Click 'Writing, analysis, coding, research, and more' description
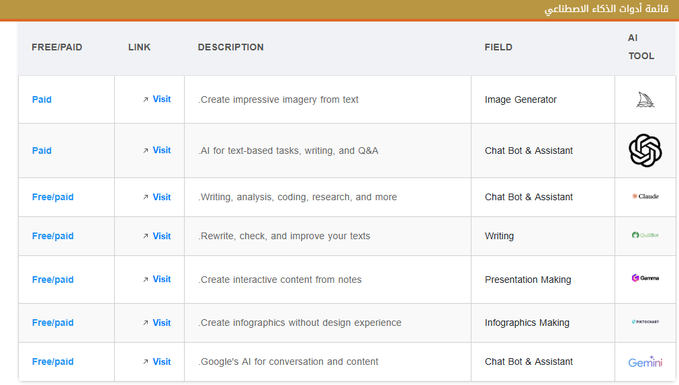 point(297,197)
